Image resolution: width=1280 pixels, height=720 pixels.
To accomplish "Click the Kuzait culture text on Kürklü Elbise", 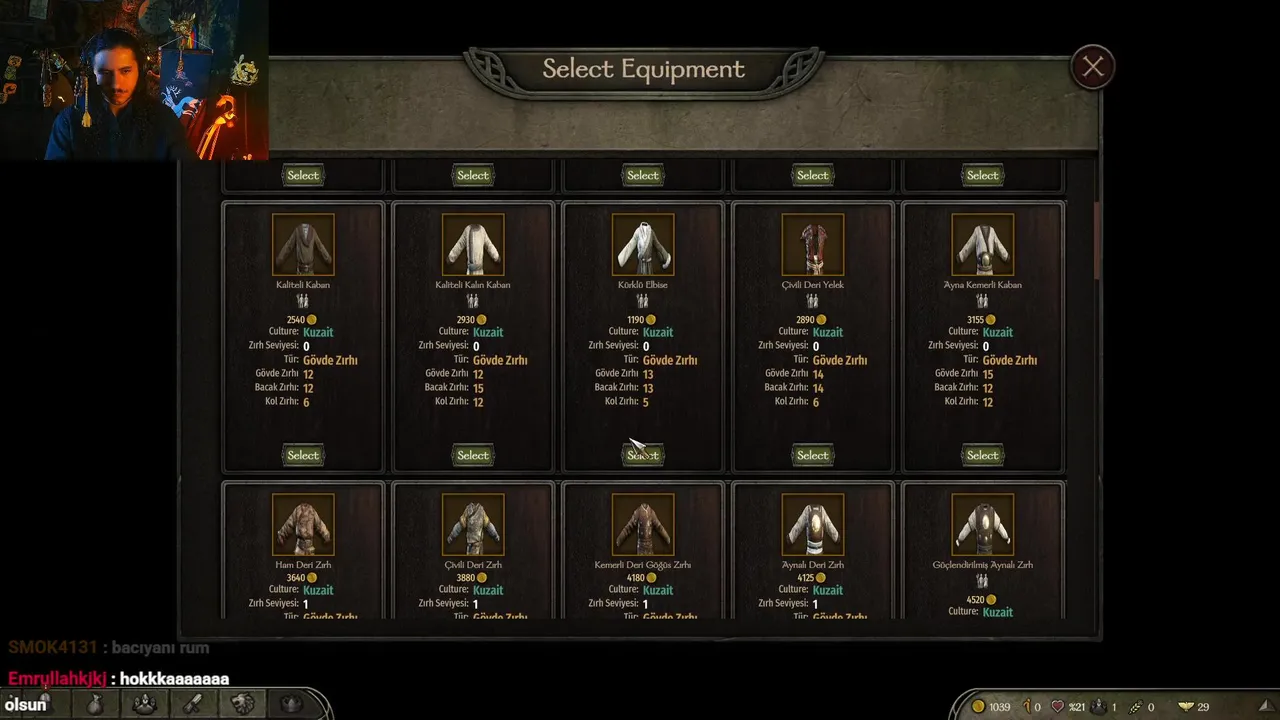I will (x=658, y=332).
